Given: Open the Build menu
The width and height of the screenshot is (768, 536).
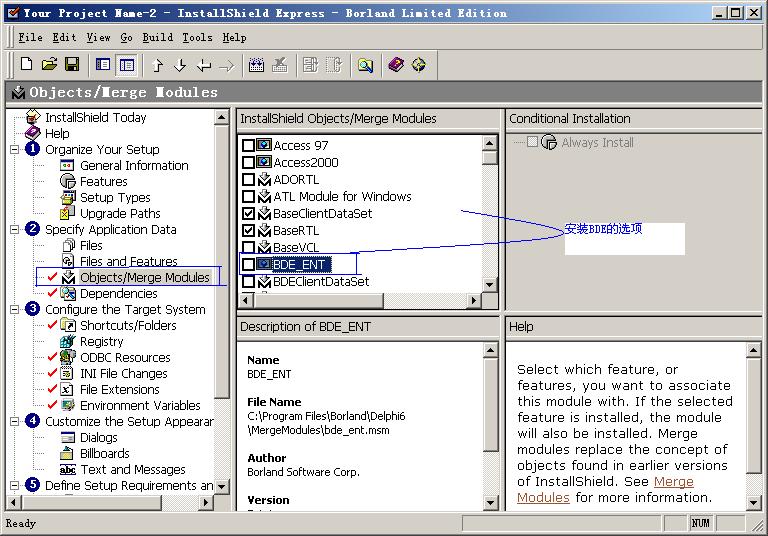Looking at the screenshot, I should click(157, 37).
